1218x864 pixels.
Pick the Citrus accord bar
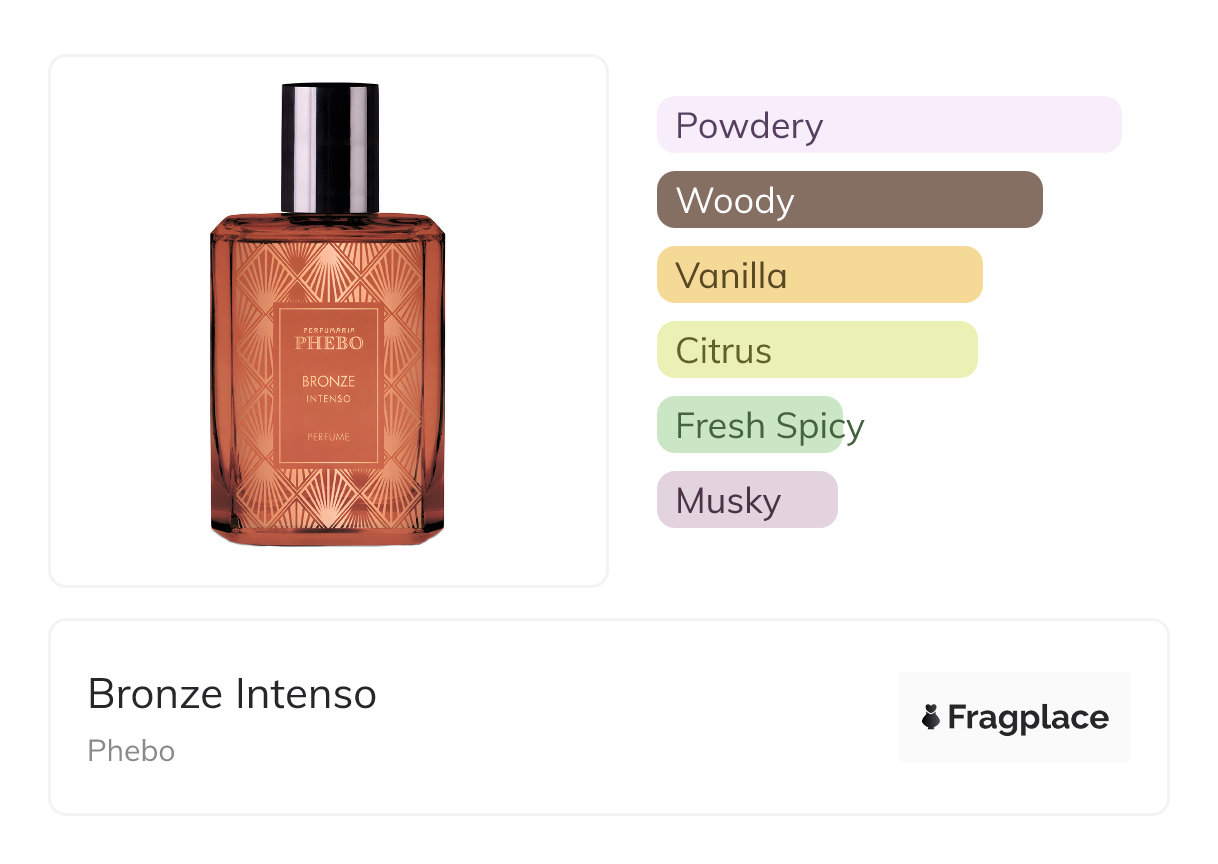[x=817, y=350]
